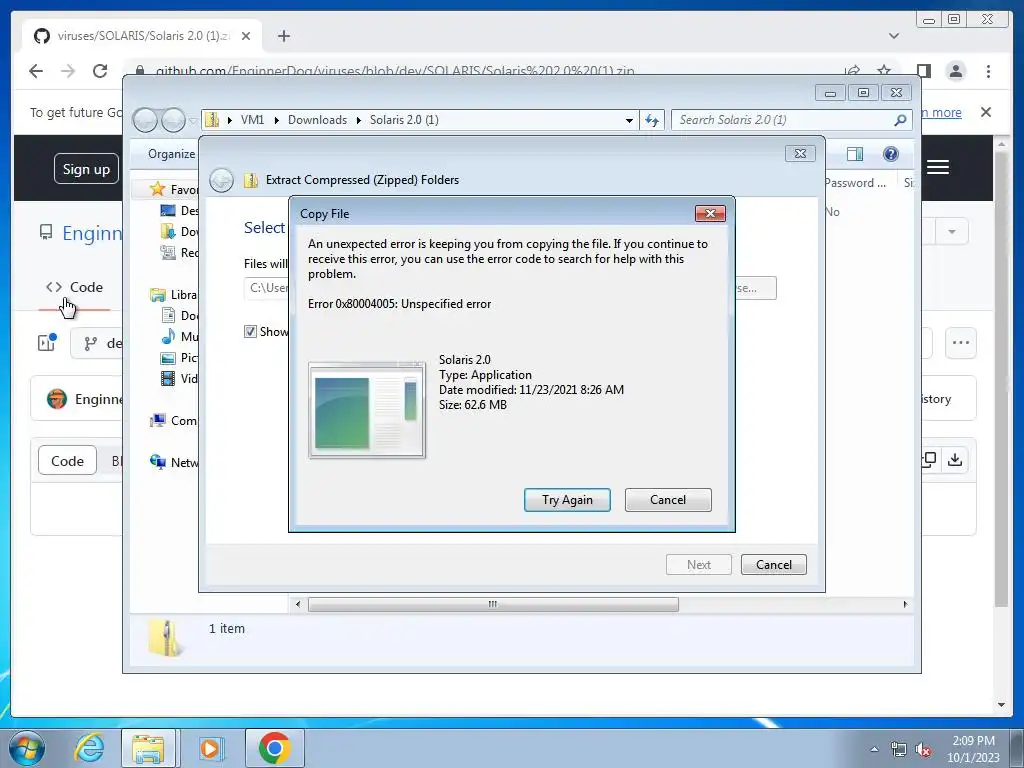The height and width of the screenshot is (768, 1024).
Task: Open the Explorer address bar history dropdown
Action: [x=629, y=120]
